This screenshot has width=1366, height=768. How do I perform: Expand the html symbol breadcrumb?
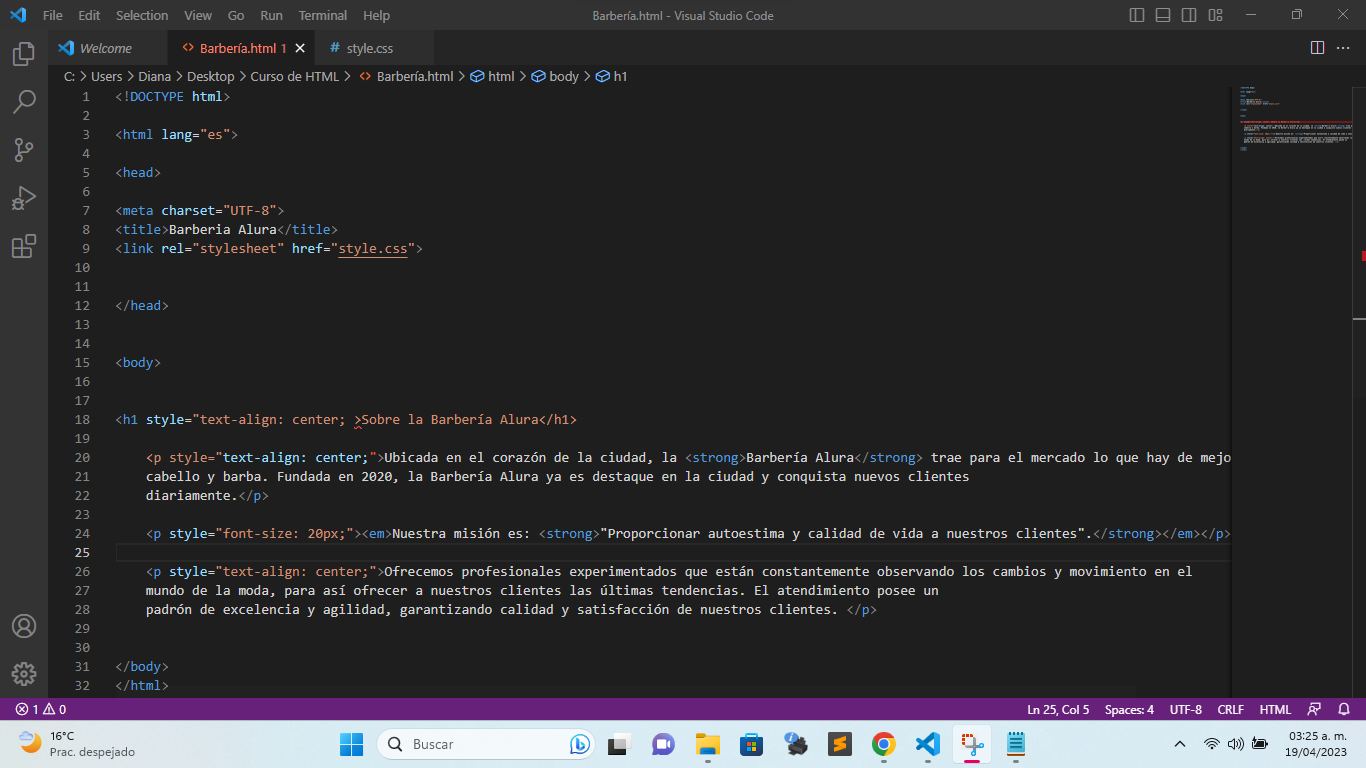click(492, 76)
